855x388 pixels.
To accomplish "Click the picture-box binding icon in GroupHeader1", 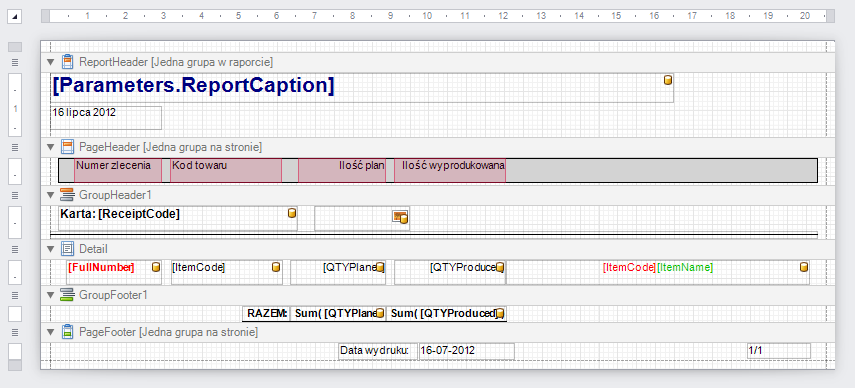I will click(x=401, y=217).
